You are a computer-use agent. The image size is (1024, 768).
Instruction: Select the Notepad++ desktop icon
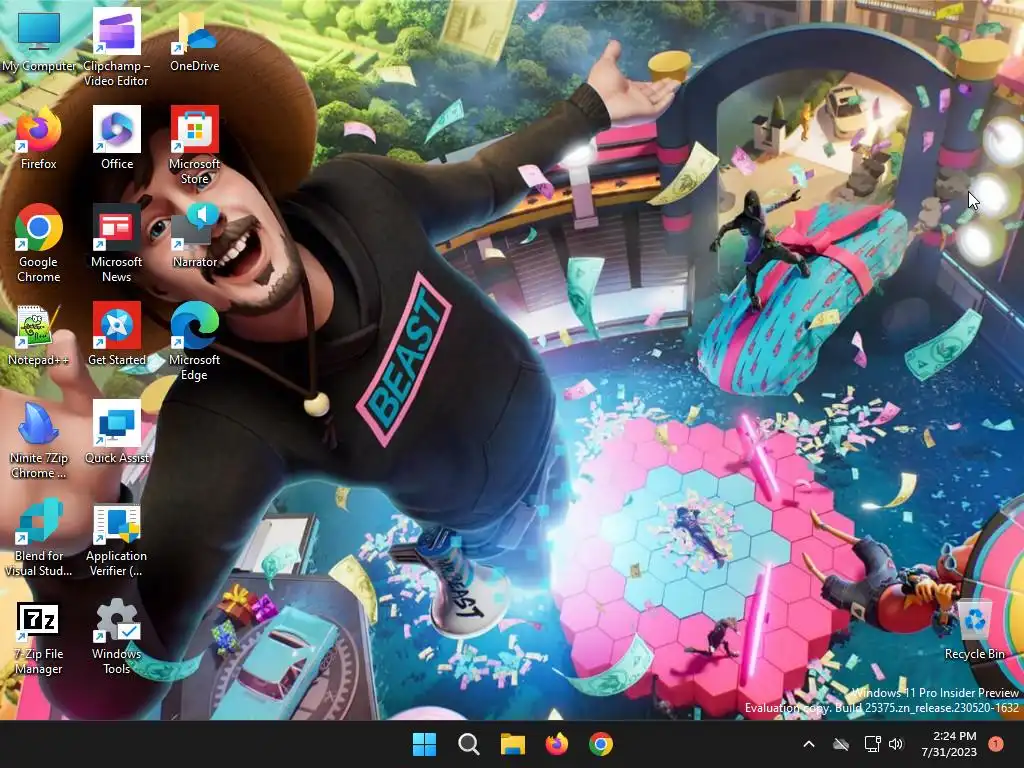pos(39,335)
